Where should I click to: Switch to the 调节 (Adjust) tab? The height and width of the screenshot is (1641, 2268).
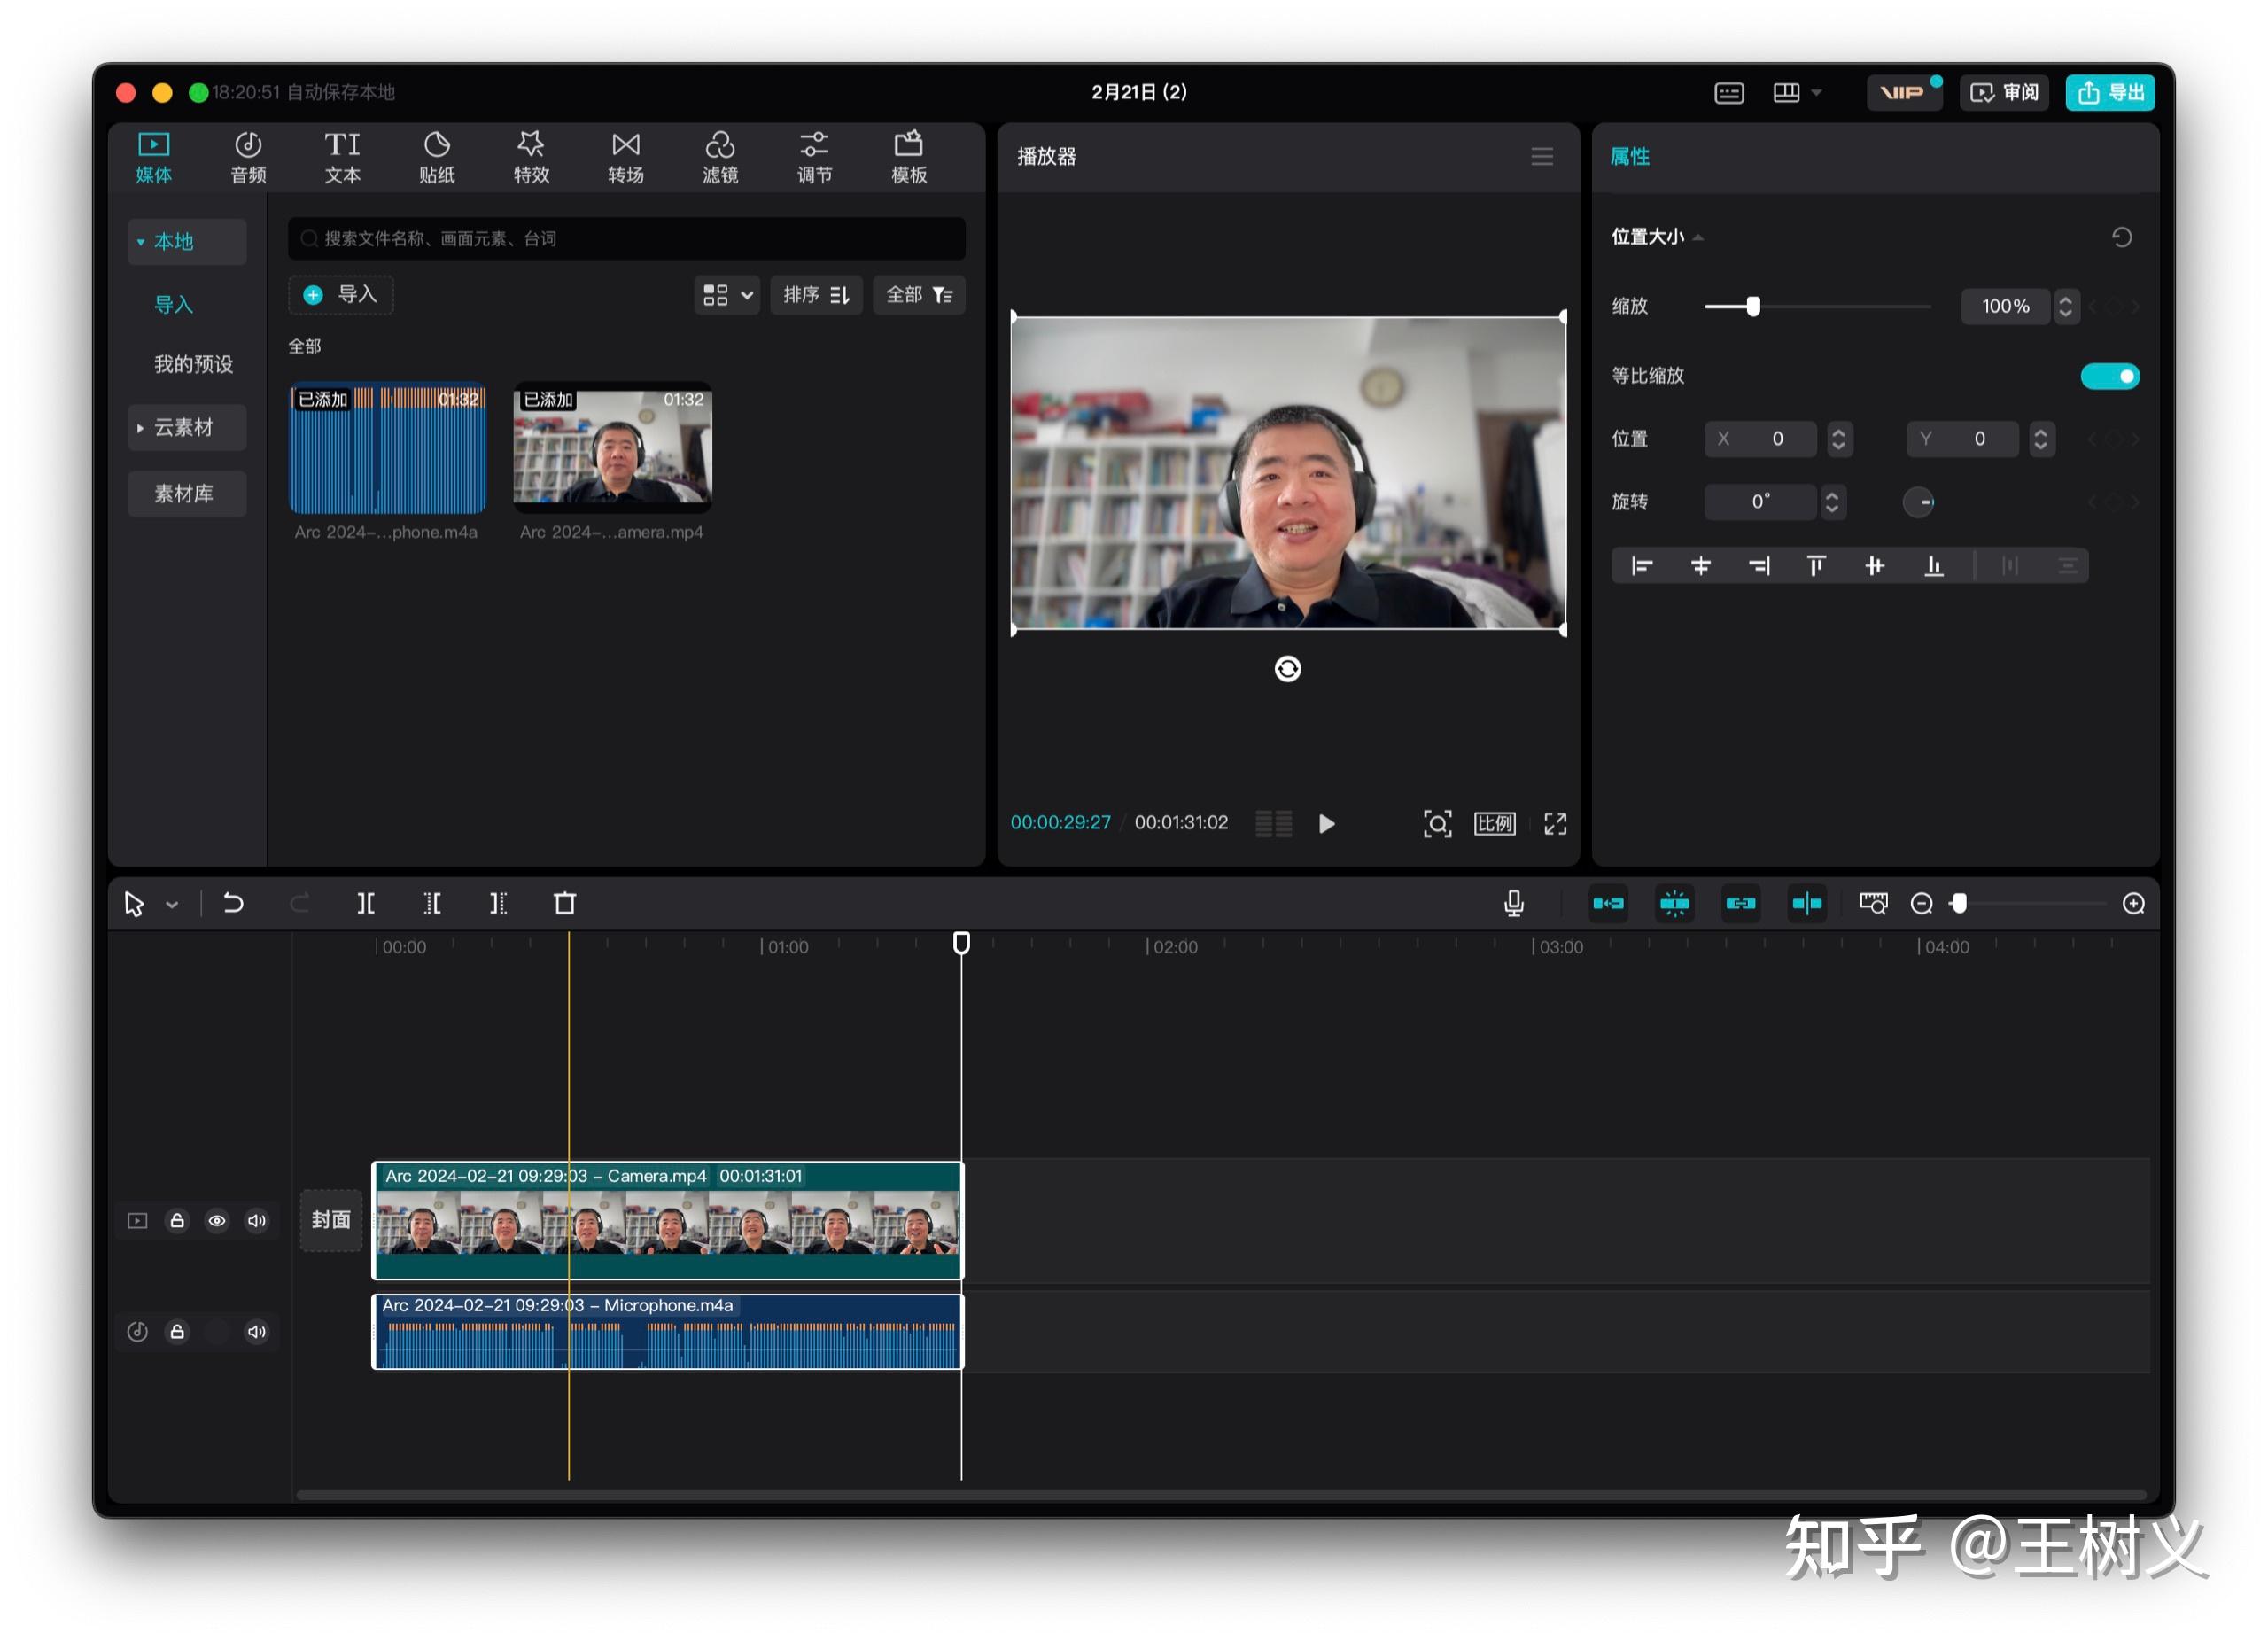tap(815, 157)
